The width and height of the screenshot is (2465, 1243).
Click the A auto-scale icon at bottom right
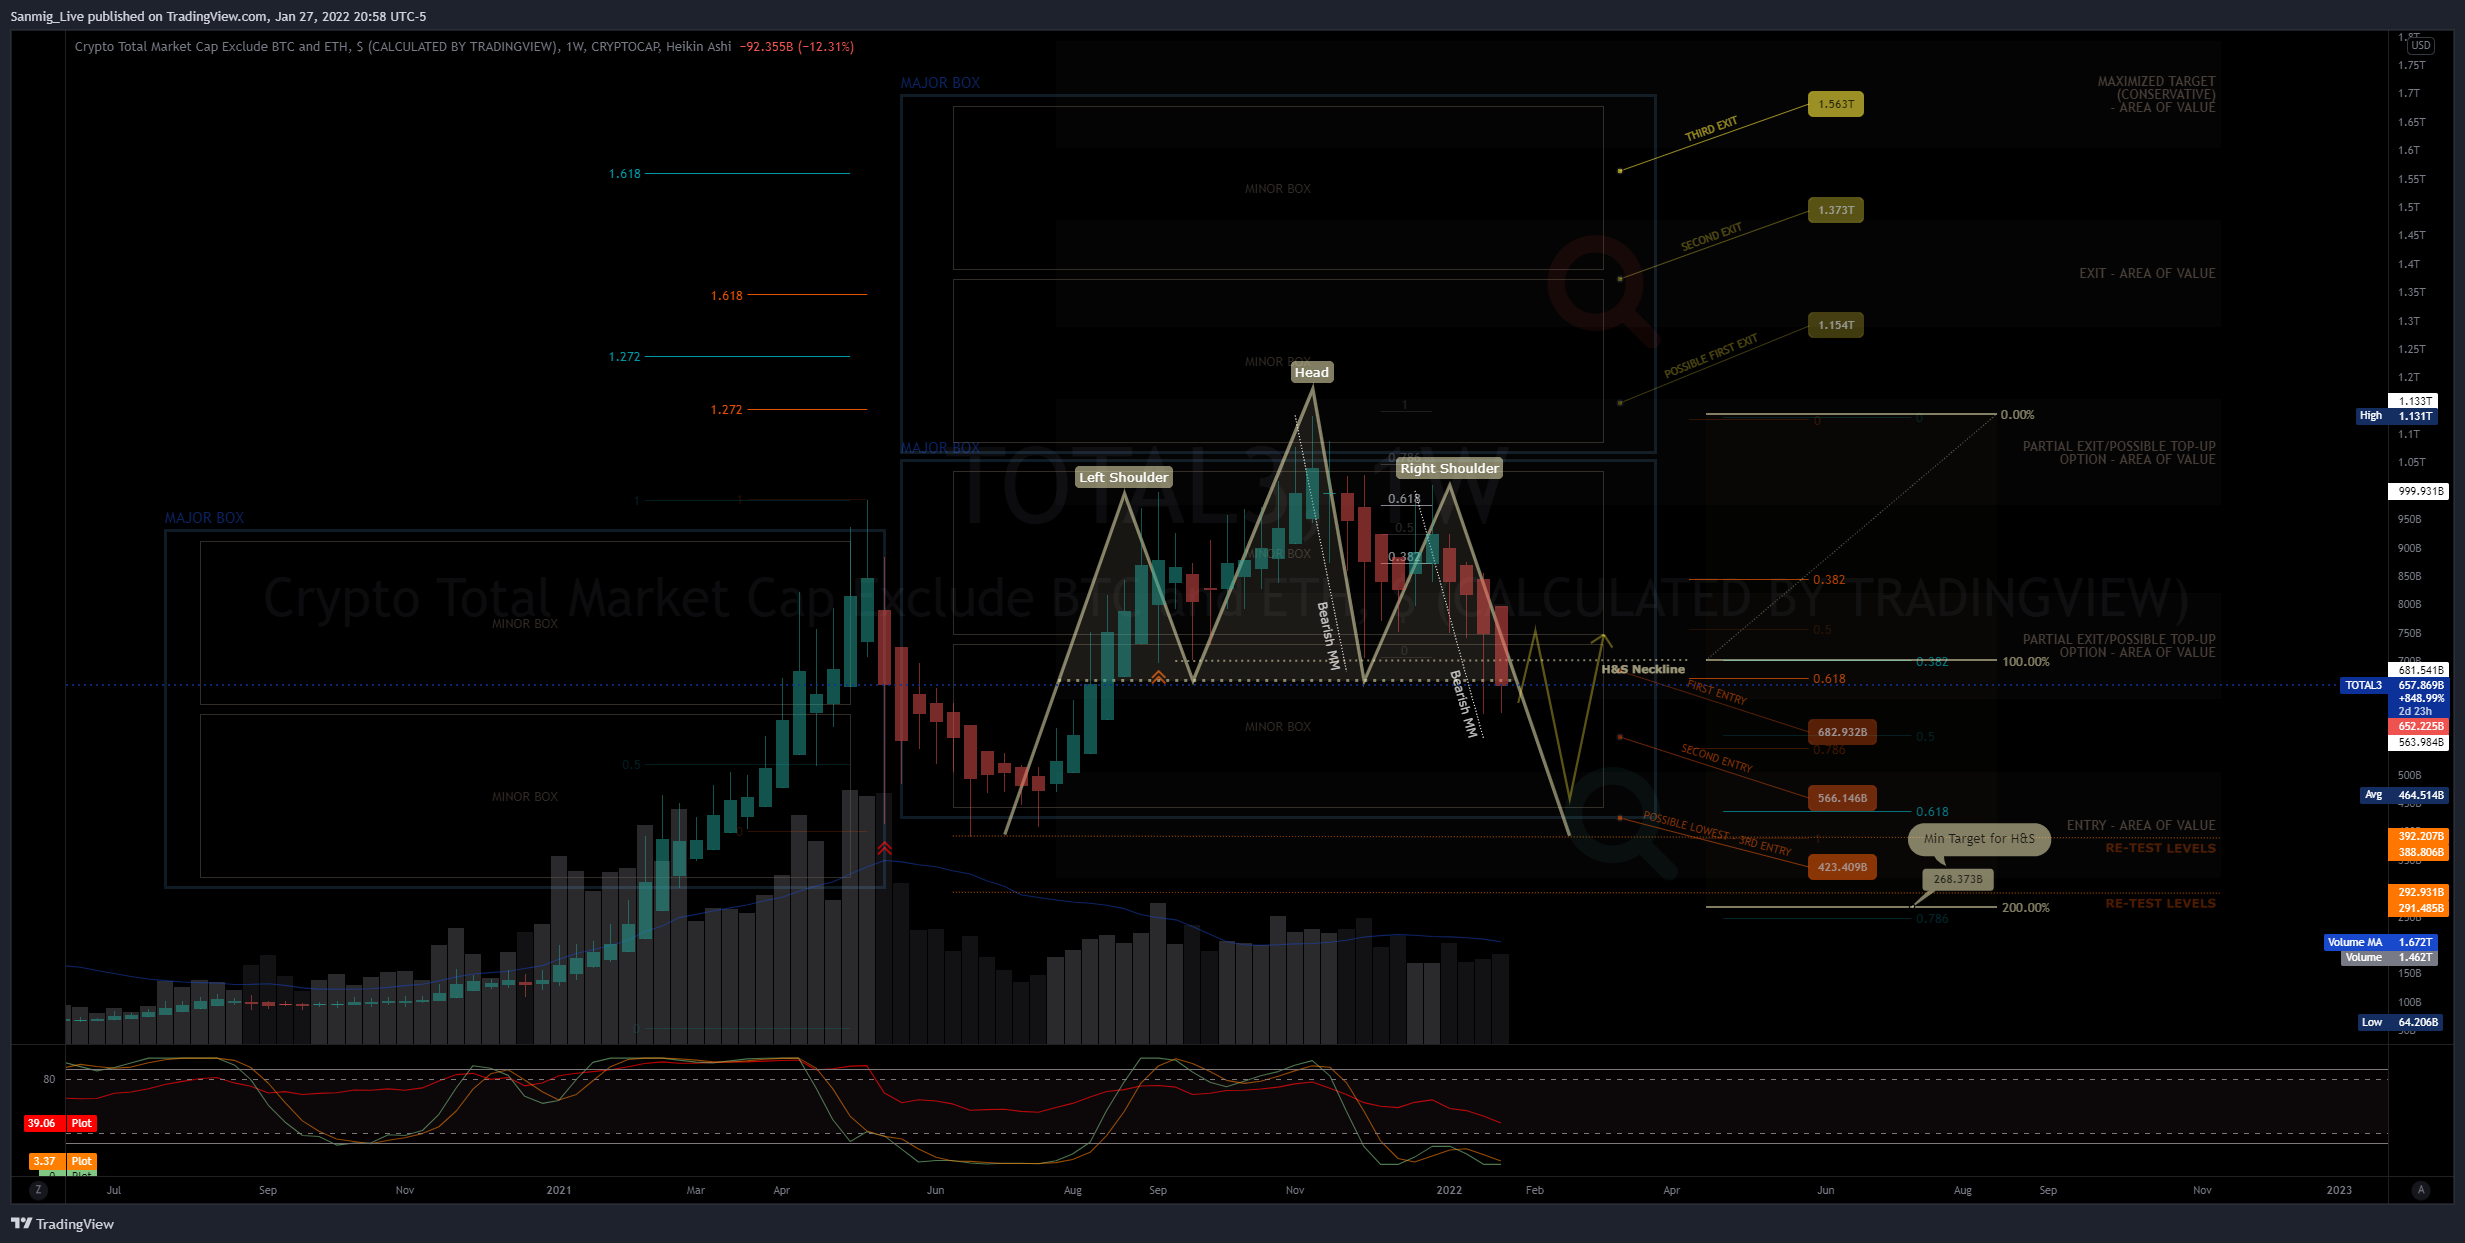coord(2421,1190)
